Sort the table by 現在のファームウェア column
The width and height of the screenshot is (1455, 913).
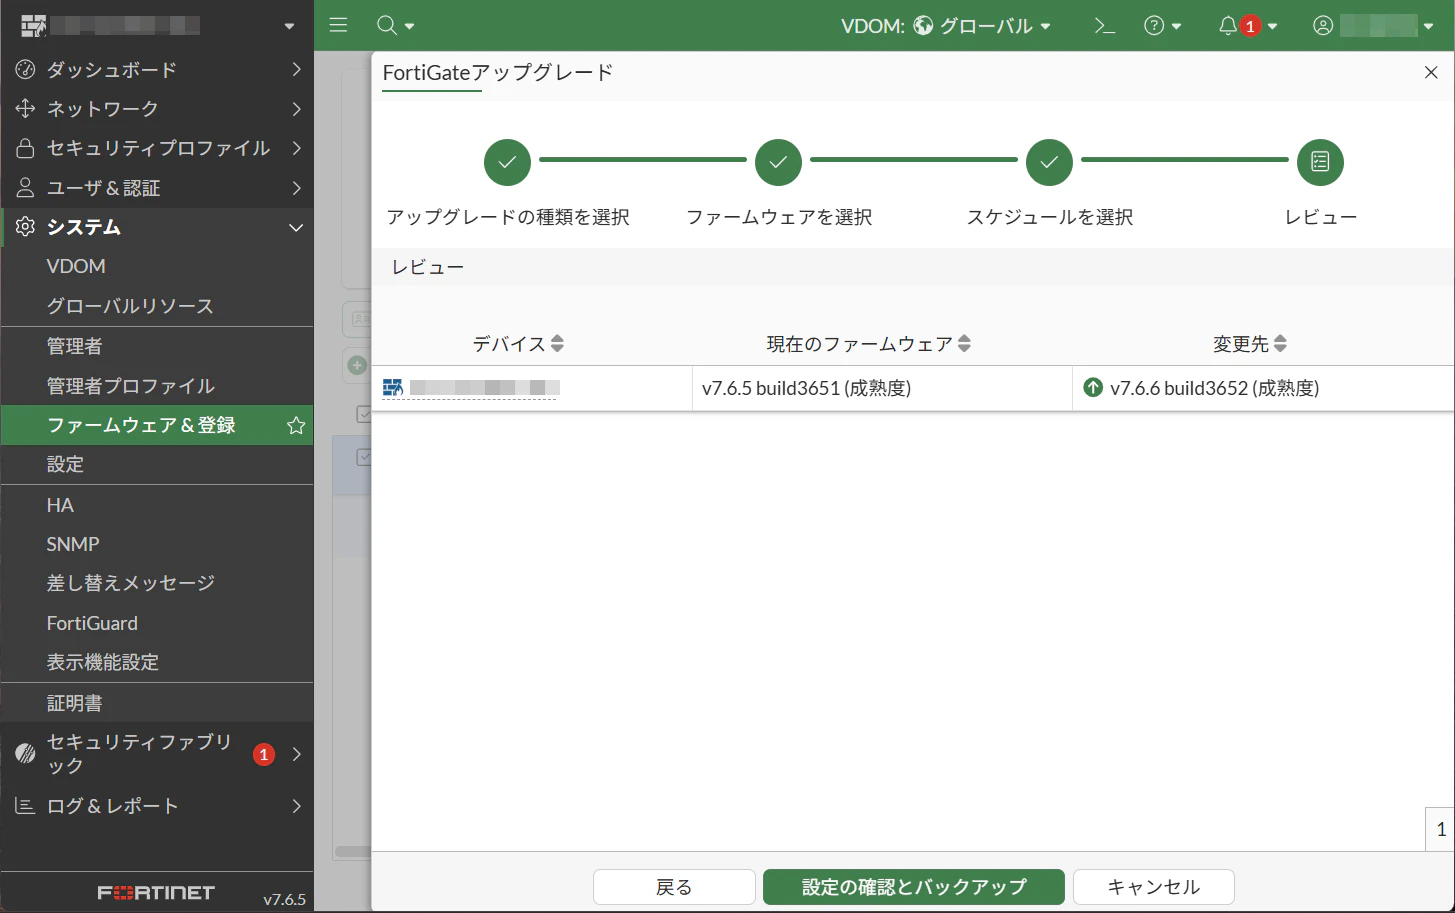pyautogui.click(x=963, y=343)
